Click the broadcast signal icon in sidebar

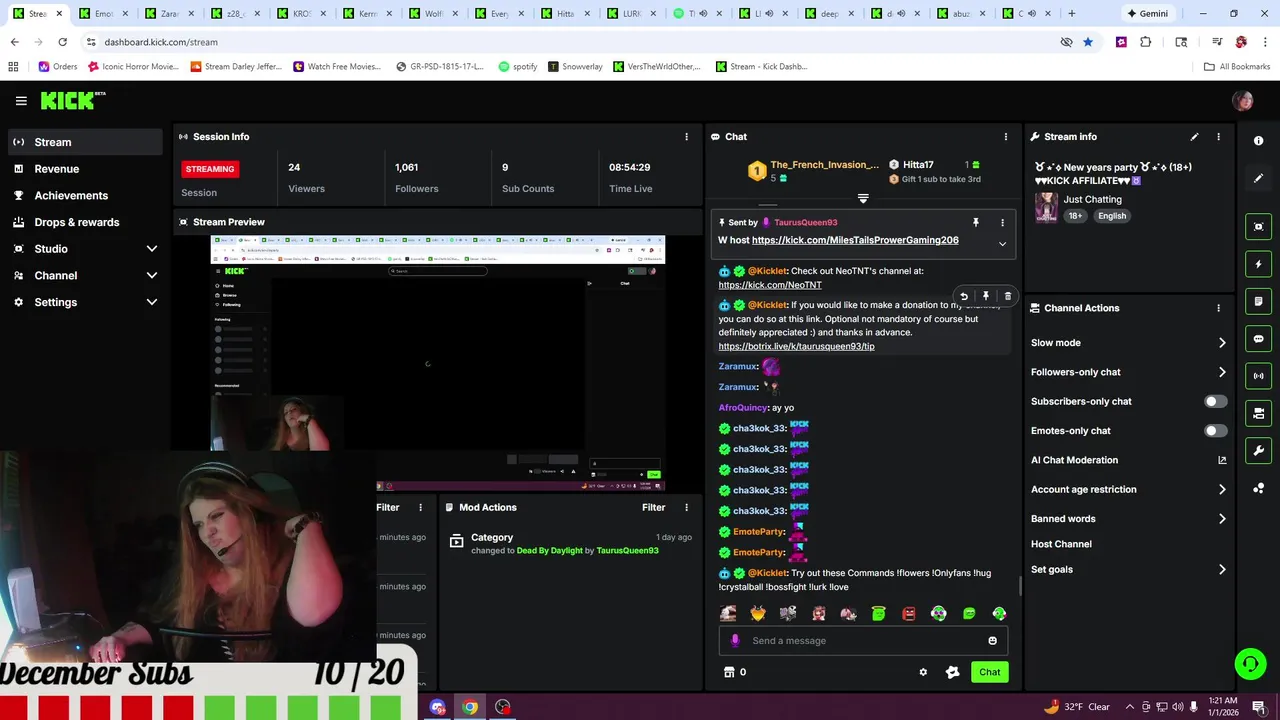click(x=1259, y=376)
